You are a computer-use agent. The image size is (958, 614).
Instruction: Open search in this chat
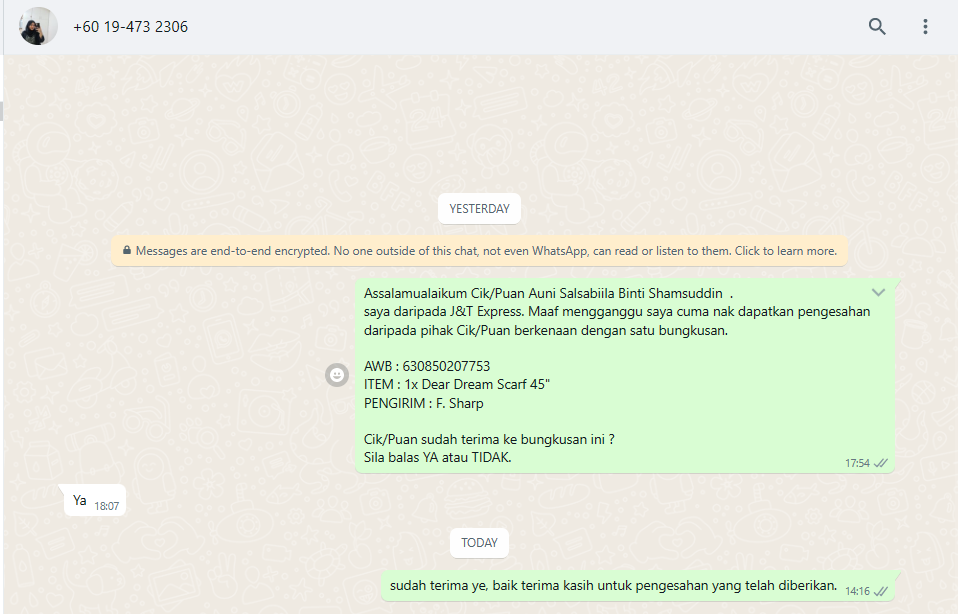coord(877,27)
